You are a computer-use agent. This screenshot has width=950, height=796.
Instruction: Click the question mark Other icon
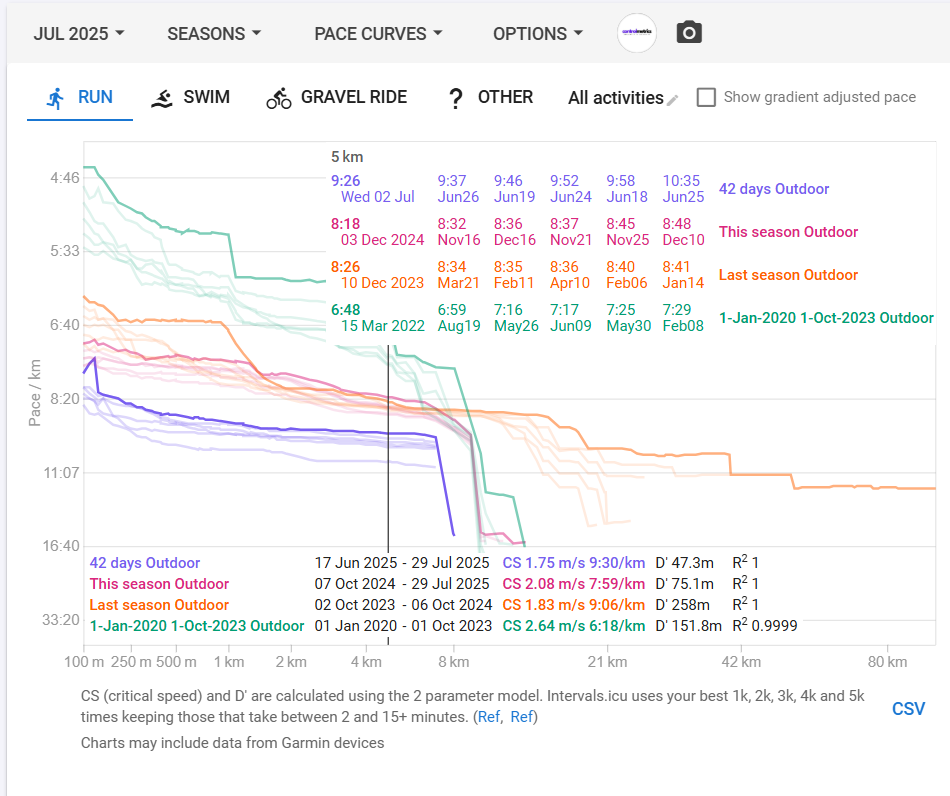(x=456, y=98)
